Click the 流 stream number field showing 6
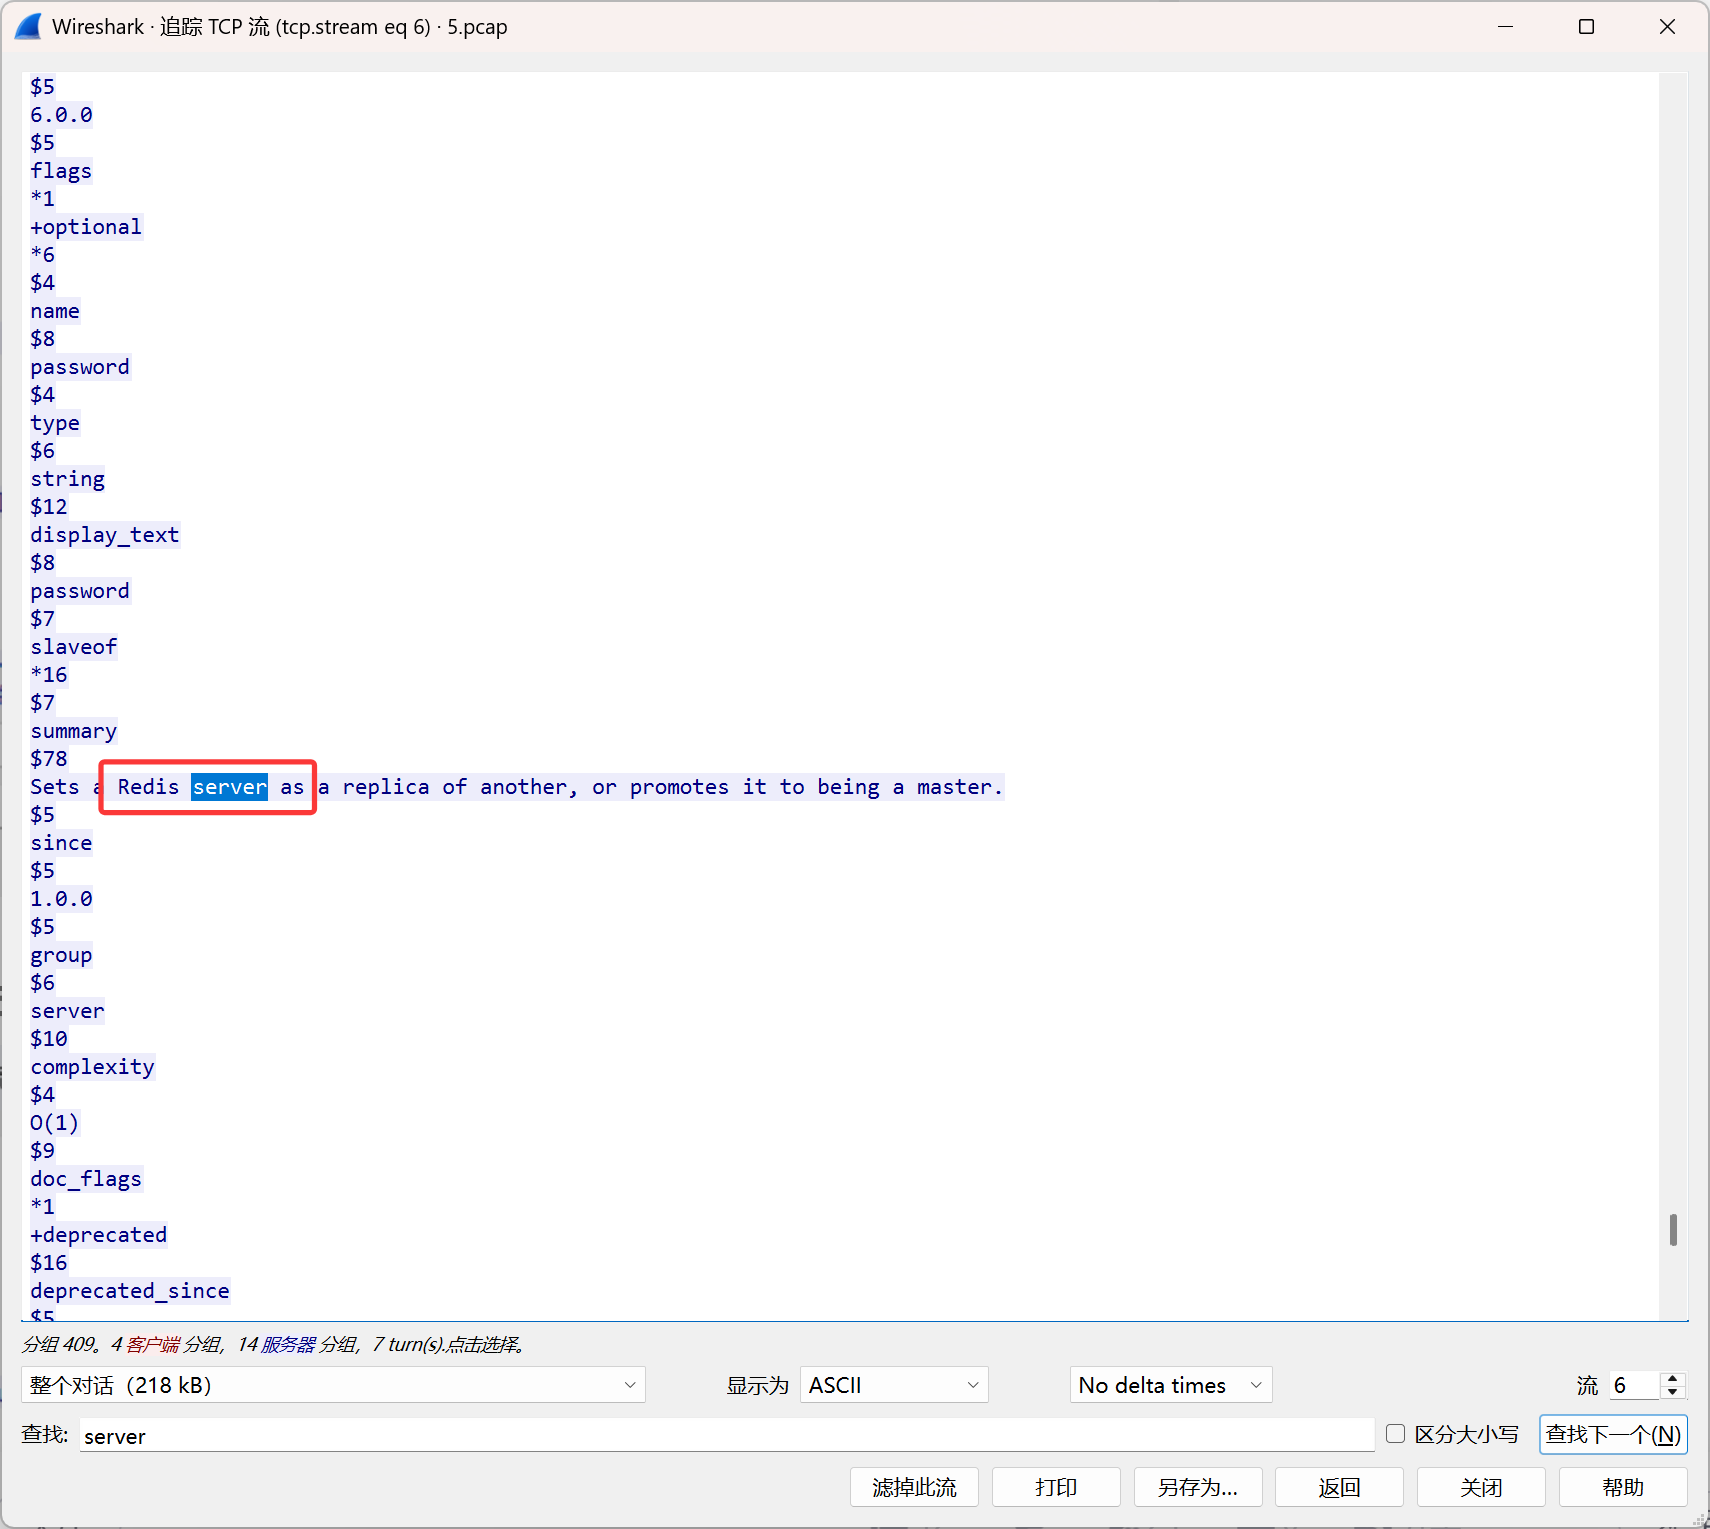1710x1529 pixels. [x=1634, y=1385]
